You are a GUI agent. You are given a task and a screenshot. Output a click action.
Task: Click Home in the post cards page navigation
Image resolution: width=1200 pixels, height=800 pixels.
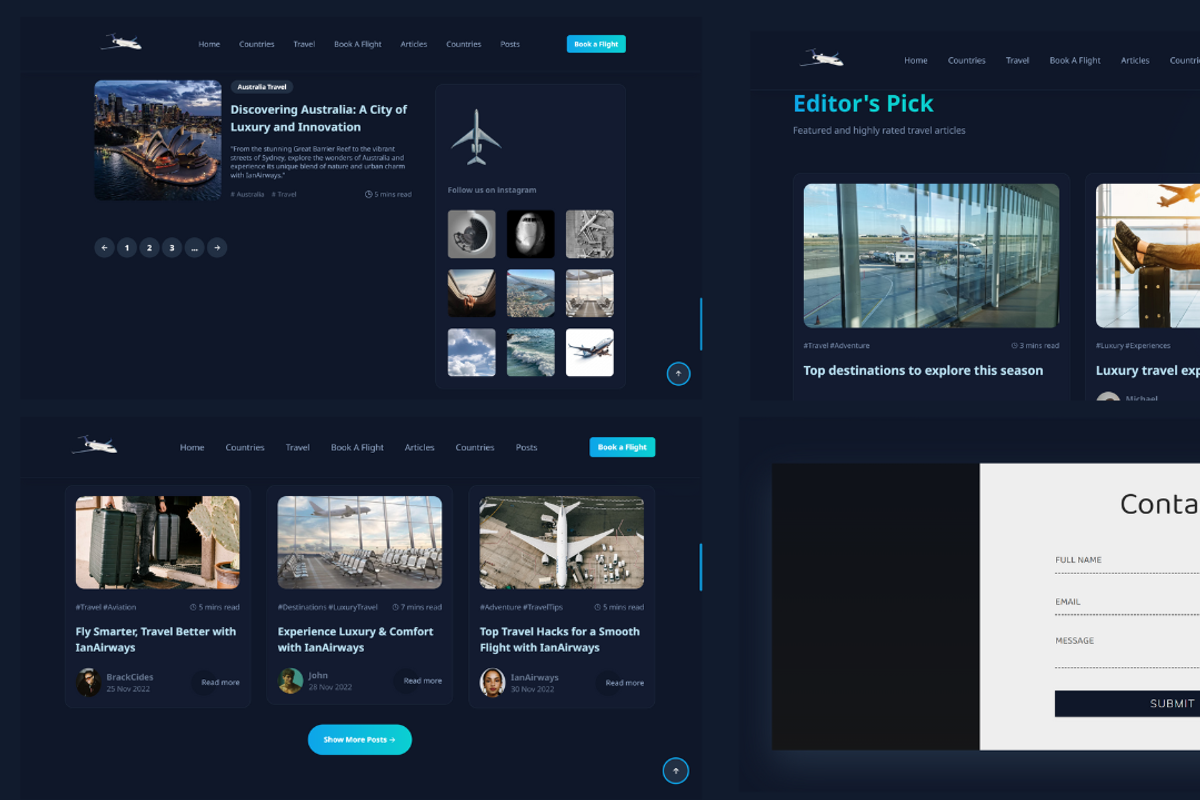[192, 447]
